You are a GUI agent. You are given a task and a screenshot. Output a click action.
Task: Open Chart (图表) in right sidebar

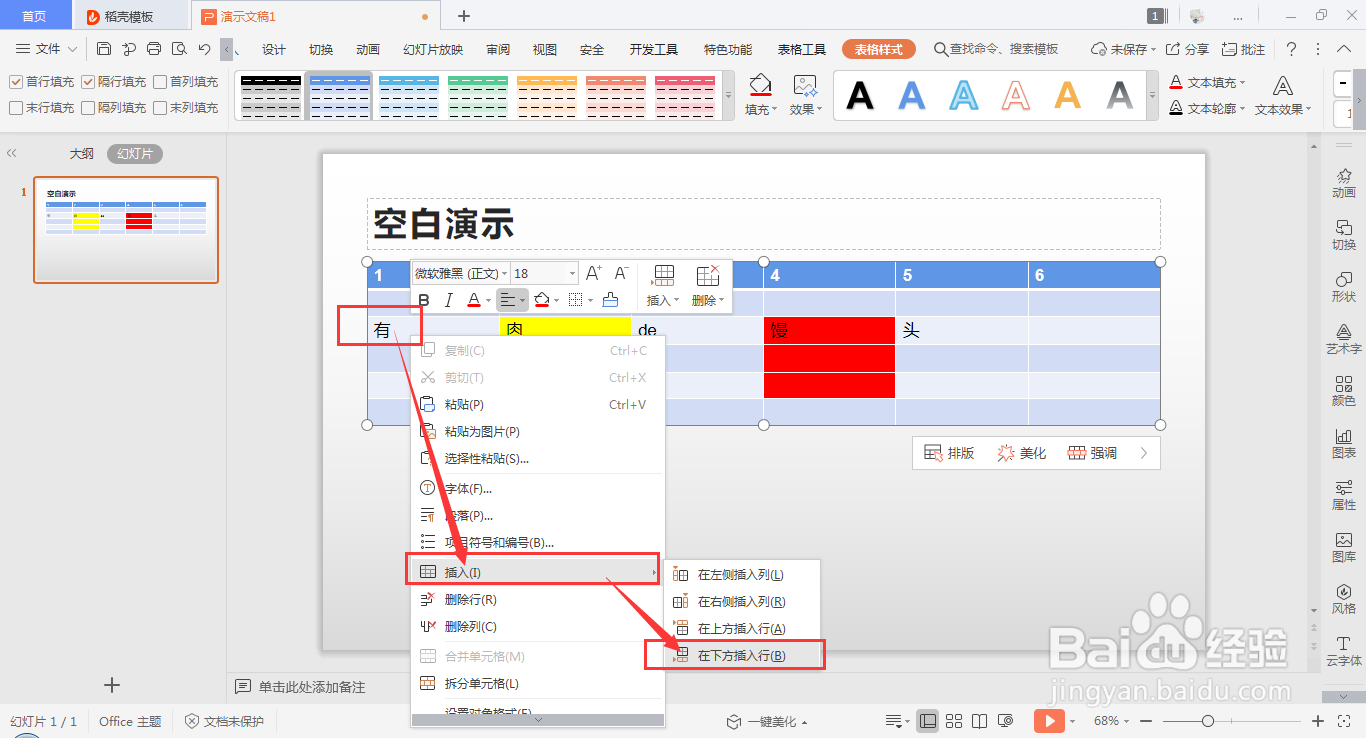click(x=1344, y=442)
